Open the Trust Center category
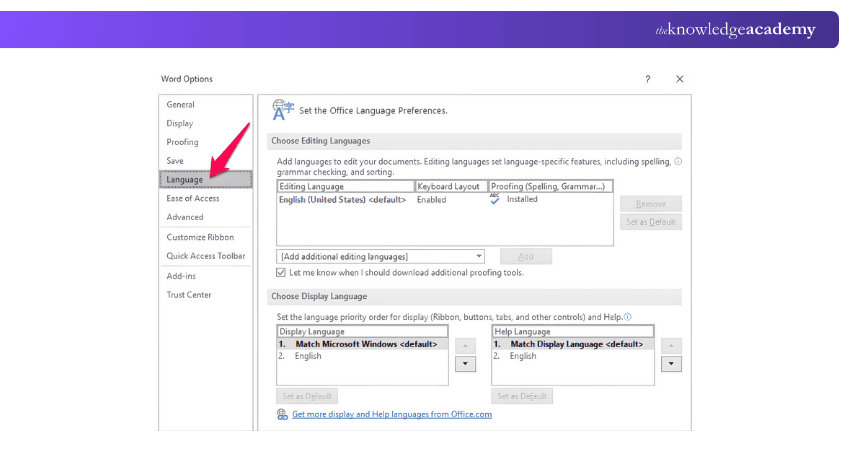Image resolution: width=850 pixels, height=450 pixels. pyautogui.click(x=189, y=295)
